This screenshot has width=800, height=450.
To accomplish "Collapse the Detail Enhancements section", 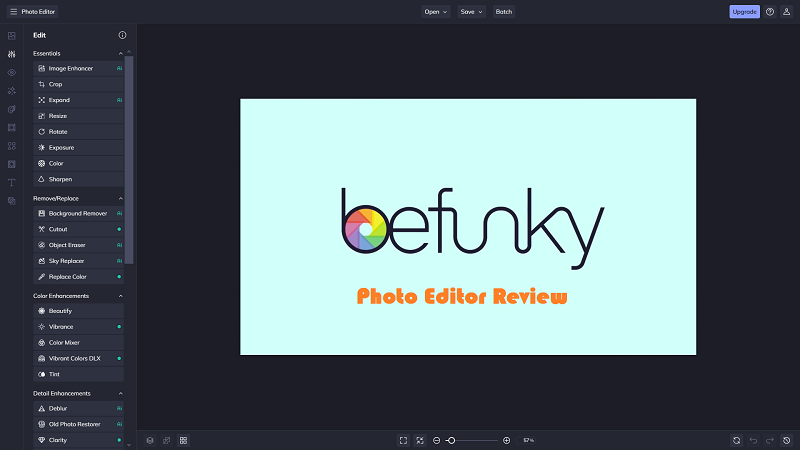I will (120, 393).
